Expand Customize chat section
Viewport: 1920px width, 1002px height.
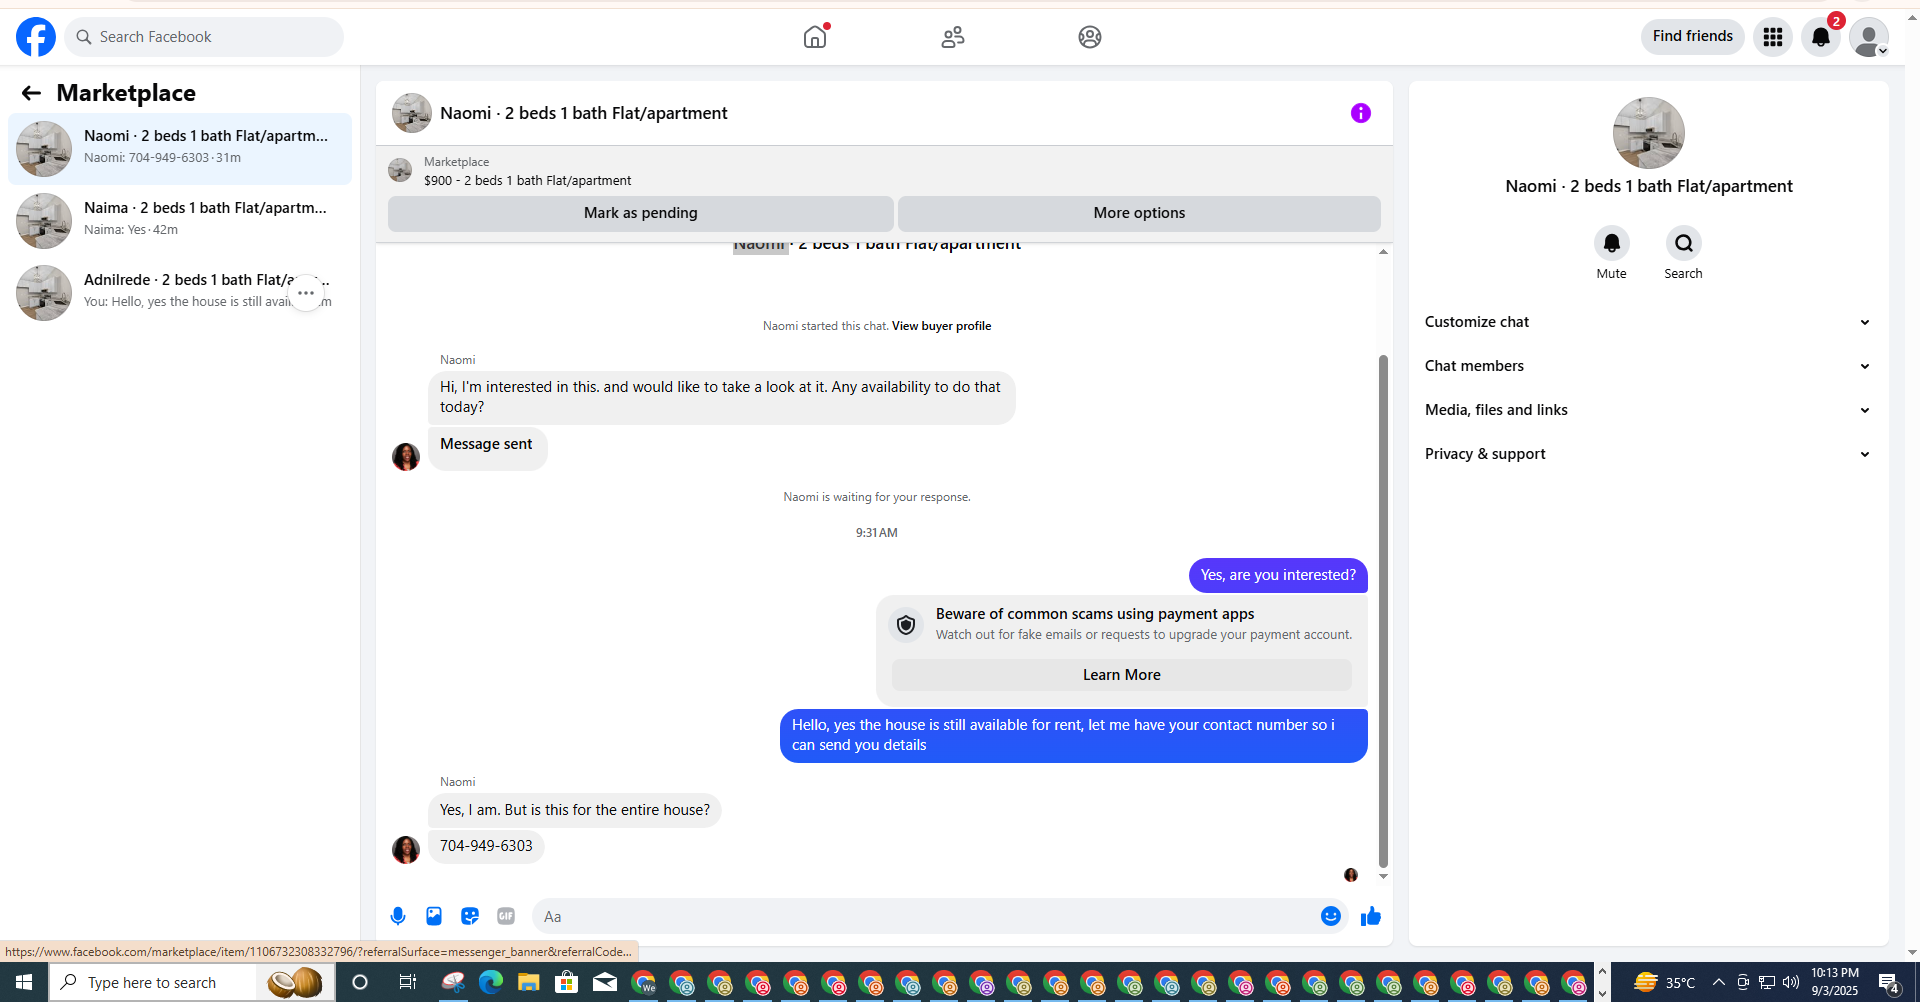click(1648, 322)
